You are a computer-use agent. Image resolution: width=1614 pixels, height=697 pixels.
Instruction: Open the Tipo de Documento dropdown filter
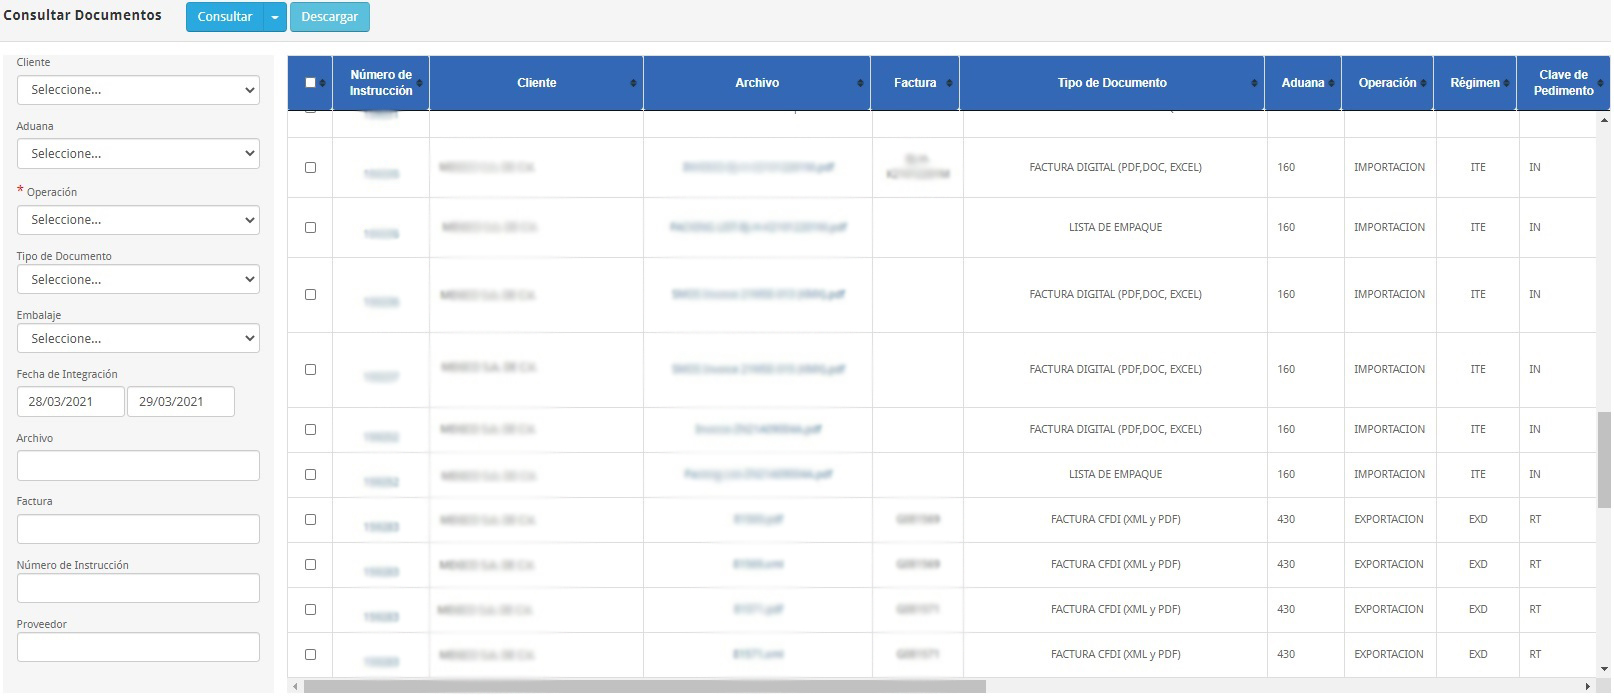138,280
